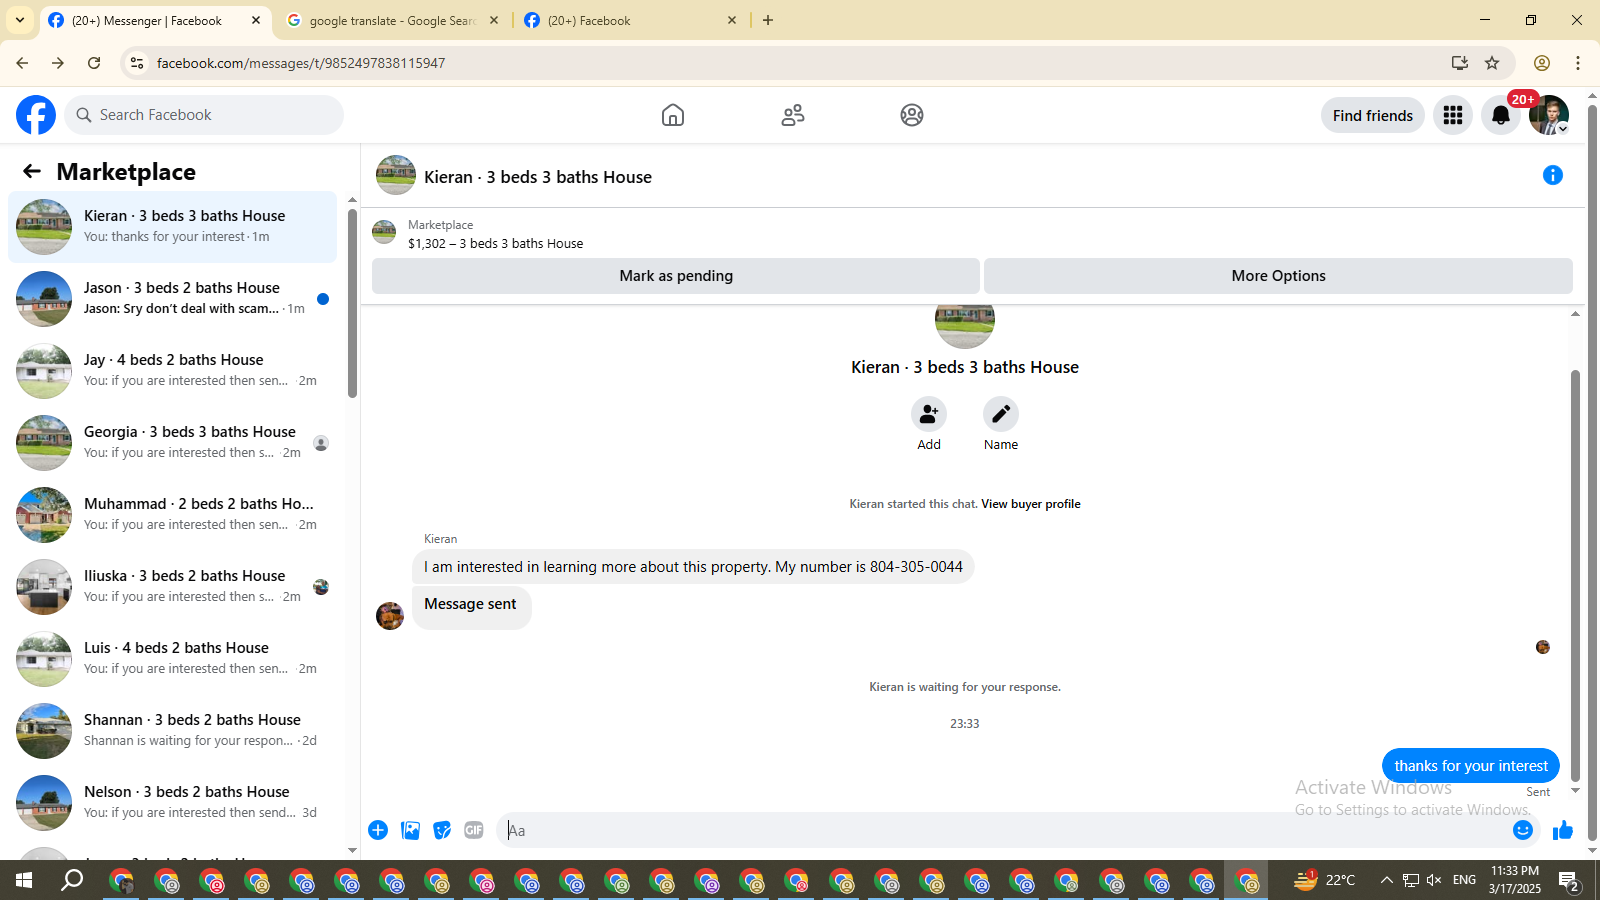The width and height of the screenshot is (1600, 900).
Task: Show hidden system tray icons
Action: coord(1386,880)
